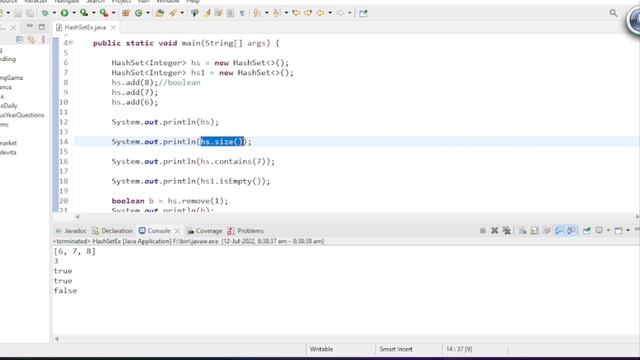
Task: Click Remove All Terminated Launches double X icon
Action: [507, 231]
